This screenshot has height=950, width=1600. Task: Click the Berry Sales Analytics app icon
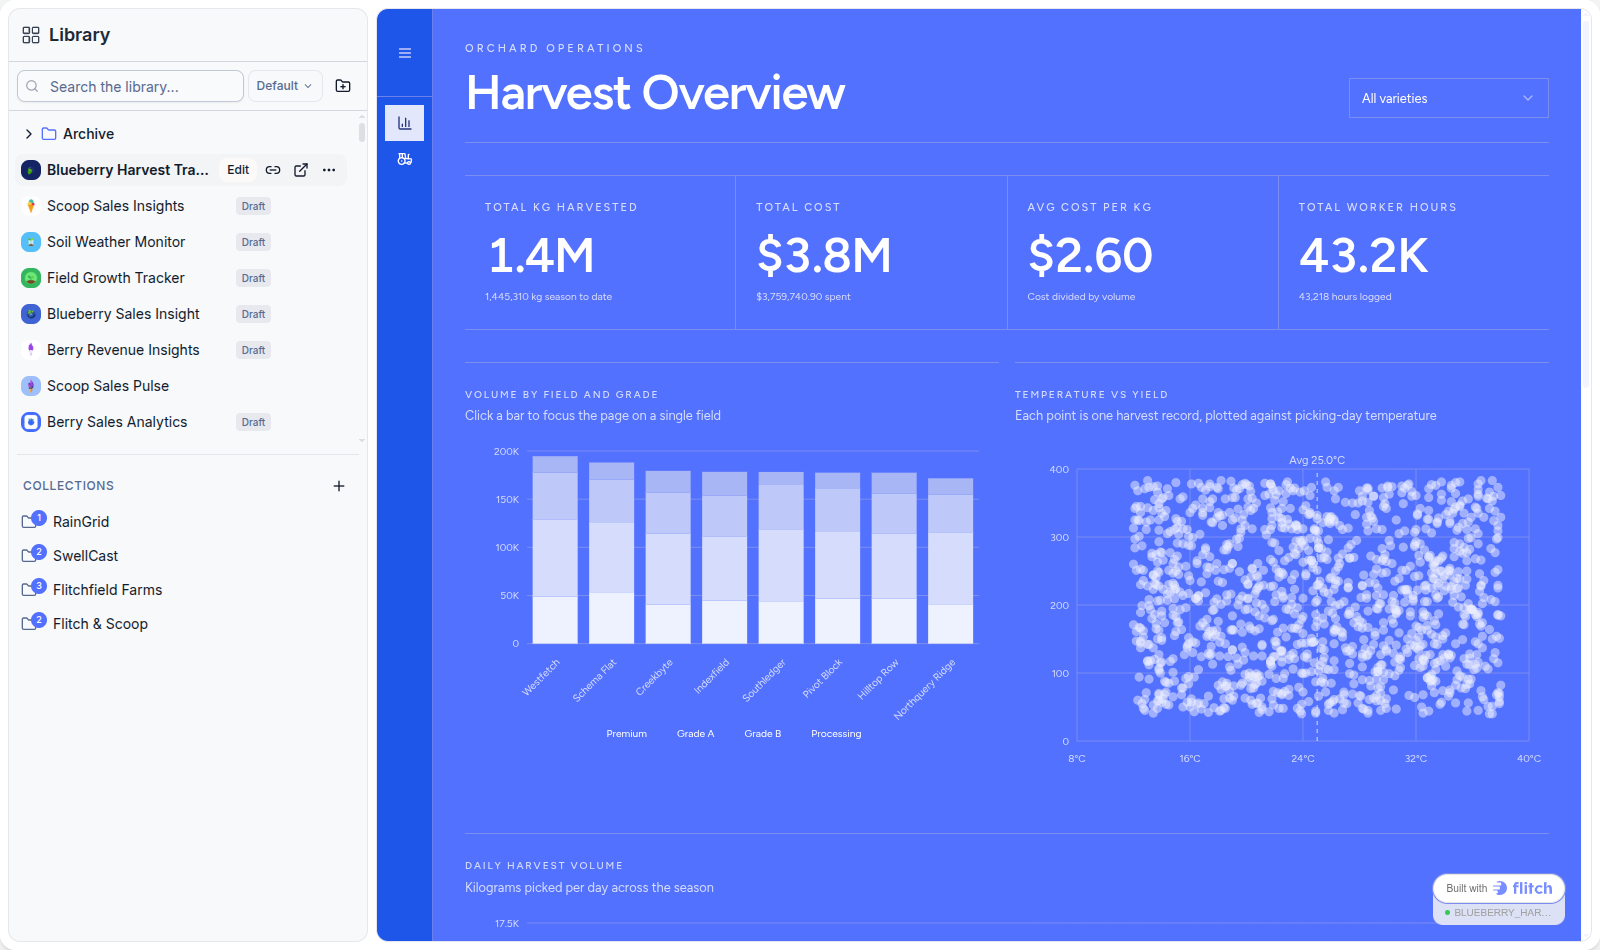(31, 422)
